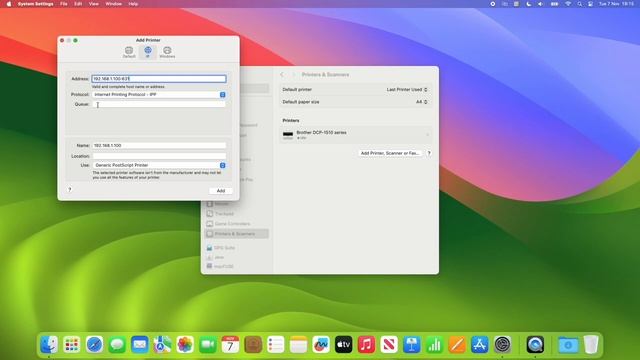Viewport: 640px width, 360px height.
Task: Open the App Store from the Dock
Action: point(480,344)
